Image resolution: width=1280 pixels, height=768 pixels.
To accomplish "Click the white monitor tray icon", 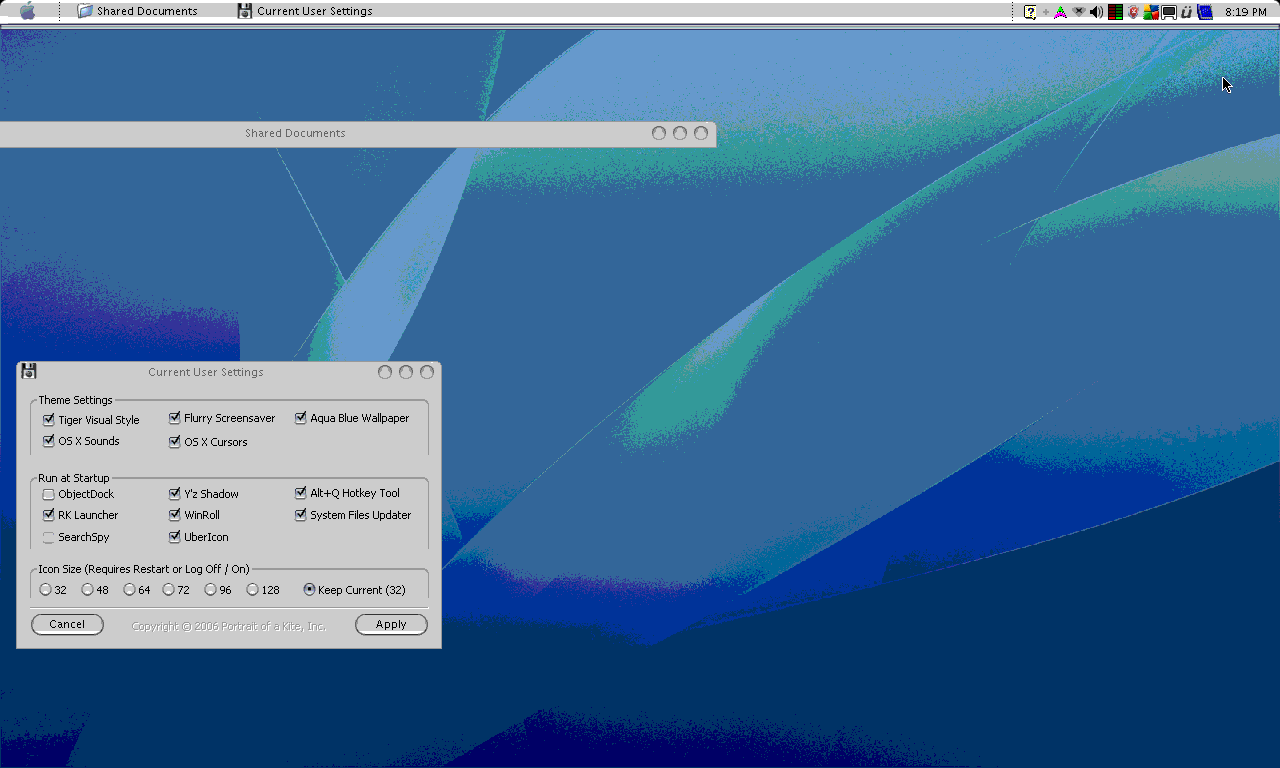I will click(x=1168, y=12).
